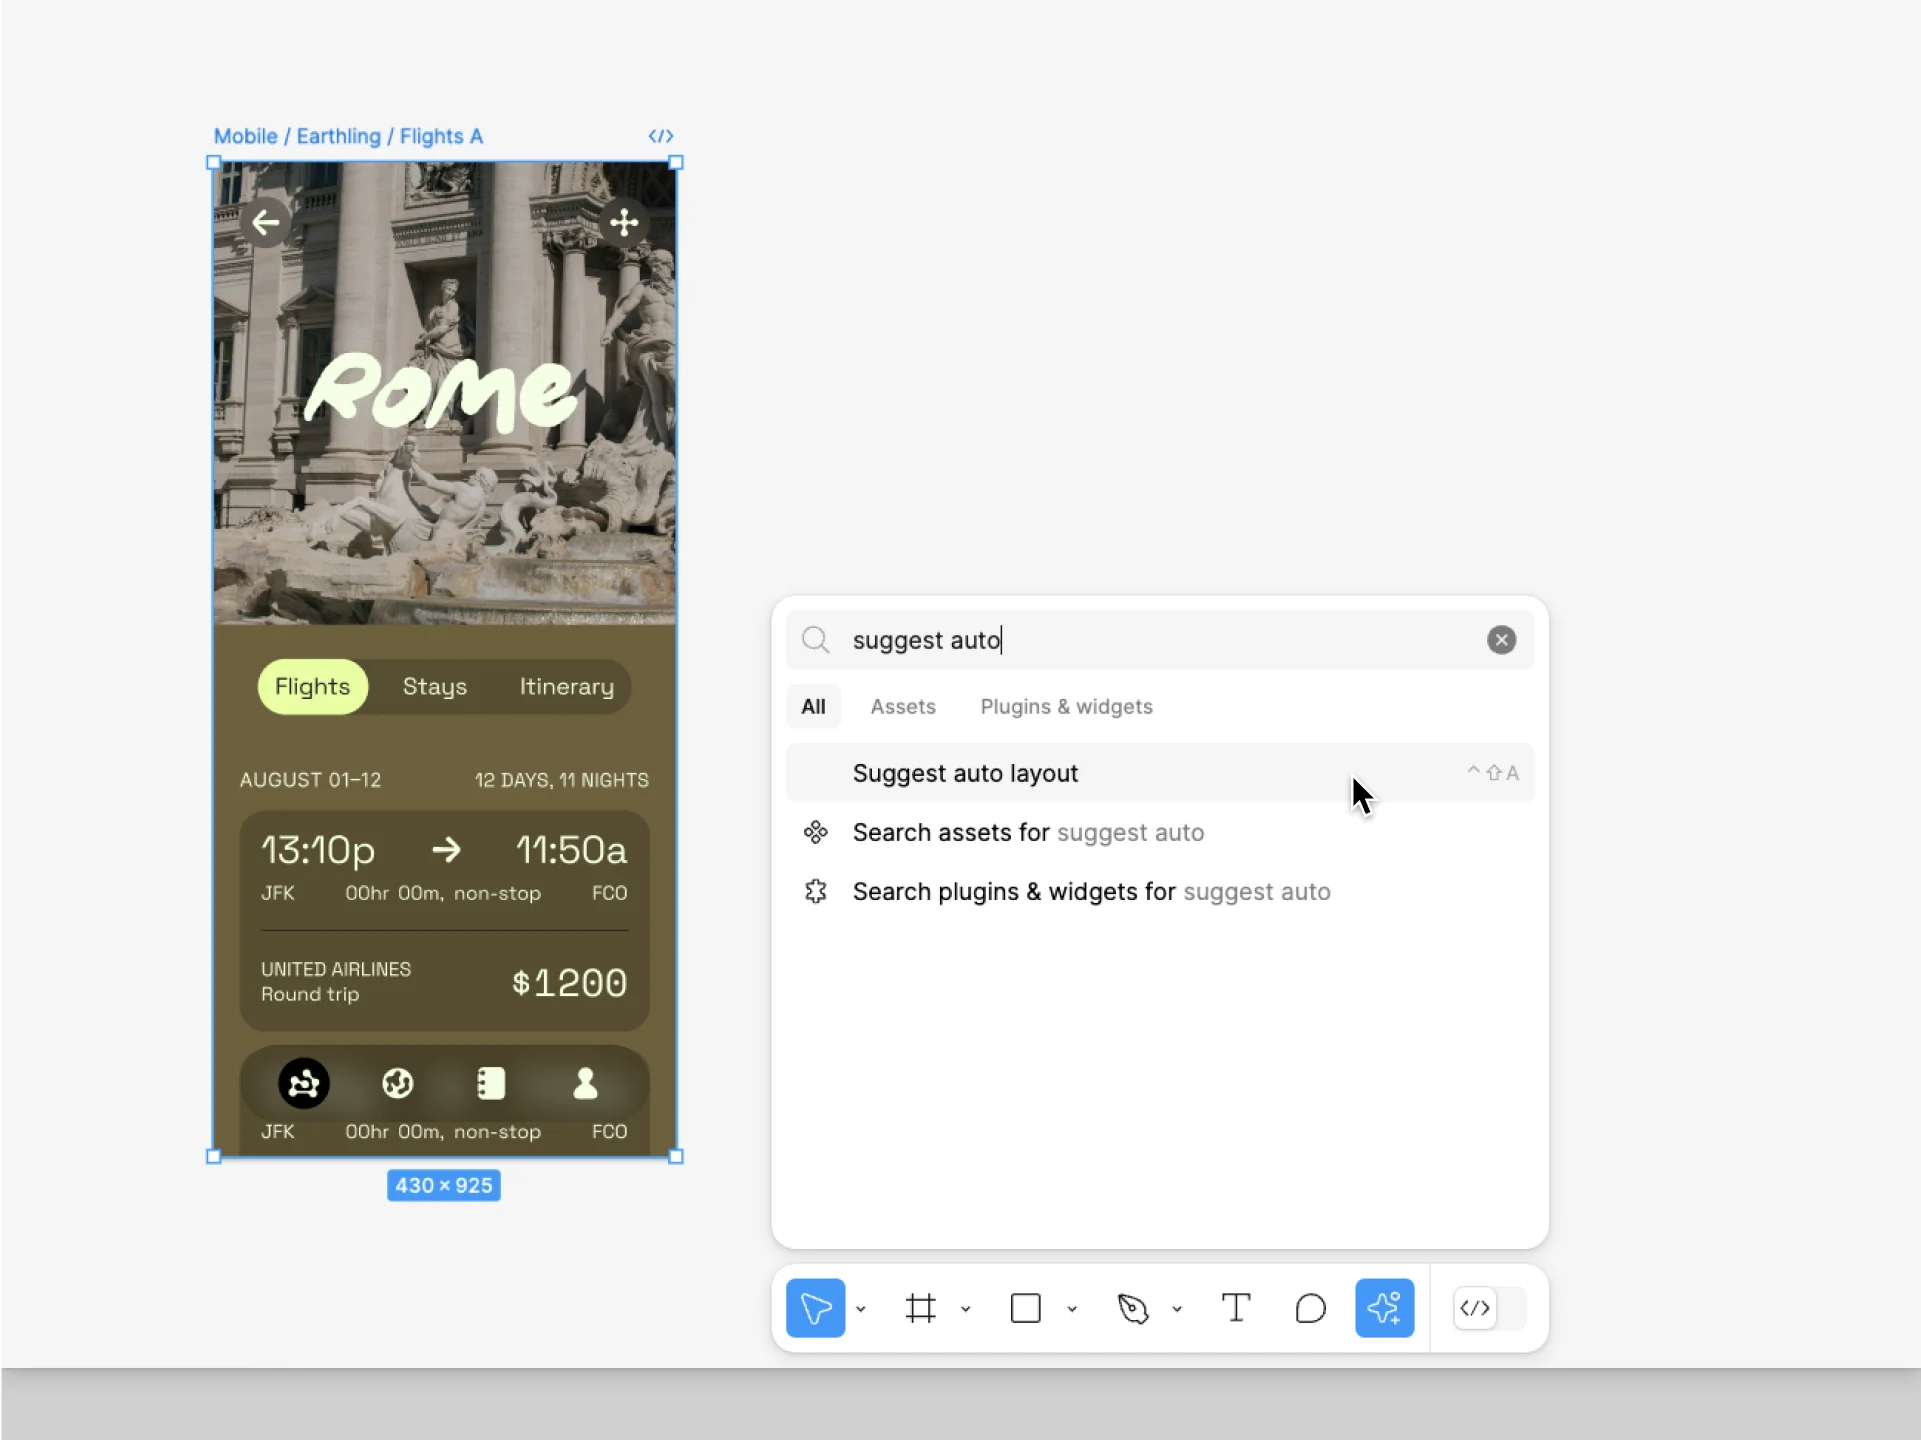The height and width of the screenshot is (1440, 1921).
Task: Click Search assets for suggest auto
Action: (1160, 832)
